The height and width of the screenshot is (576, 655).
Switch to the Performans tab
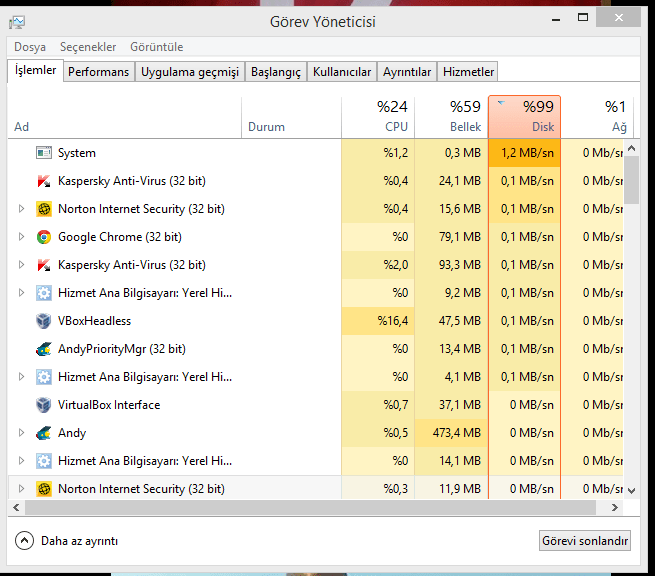99,72
